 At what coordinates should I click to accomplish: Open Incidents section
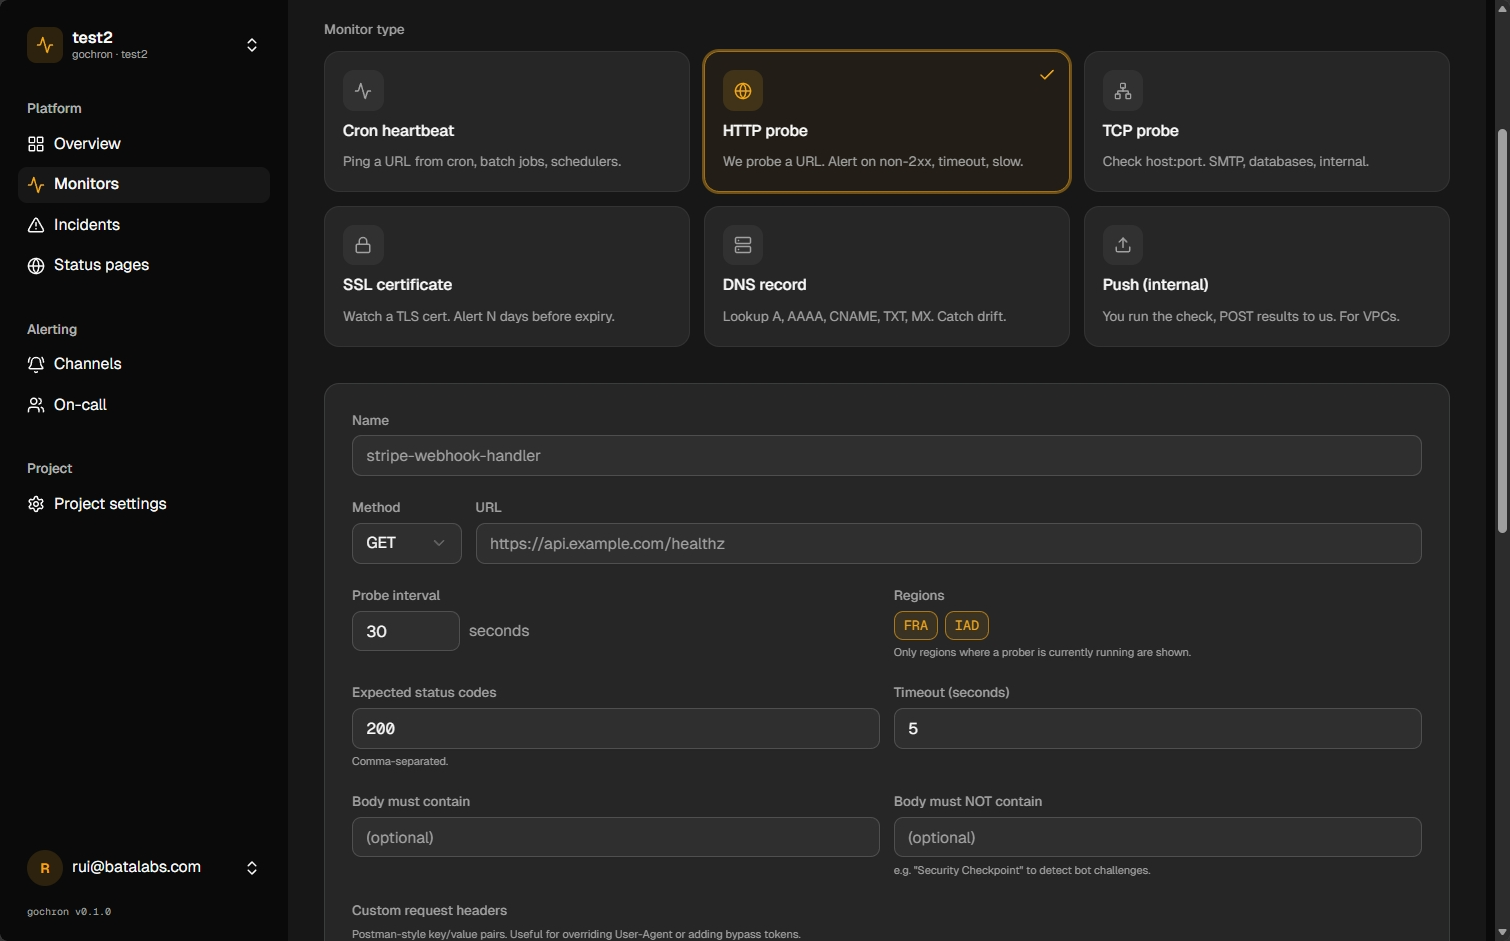click(x=144, y=225)
